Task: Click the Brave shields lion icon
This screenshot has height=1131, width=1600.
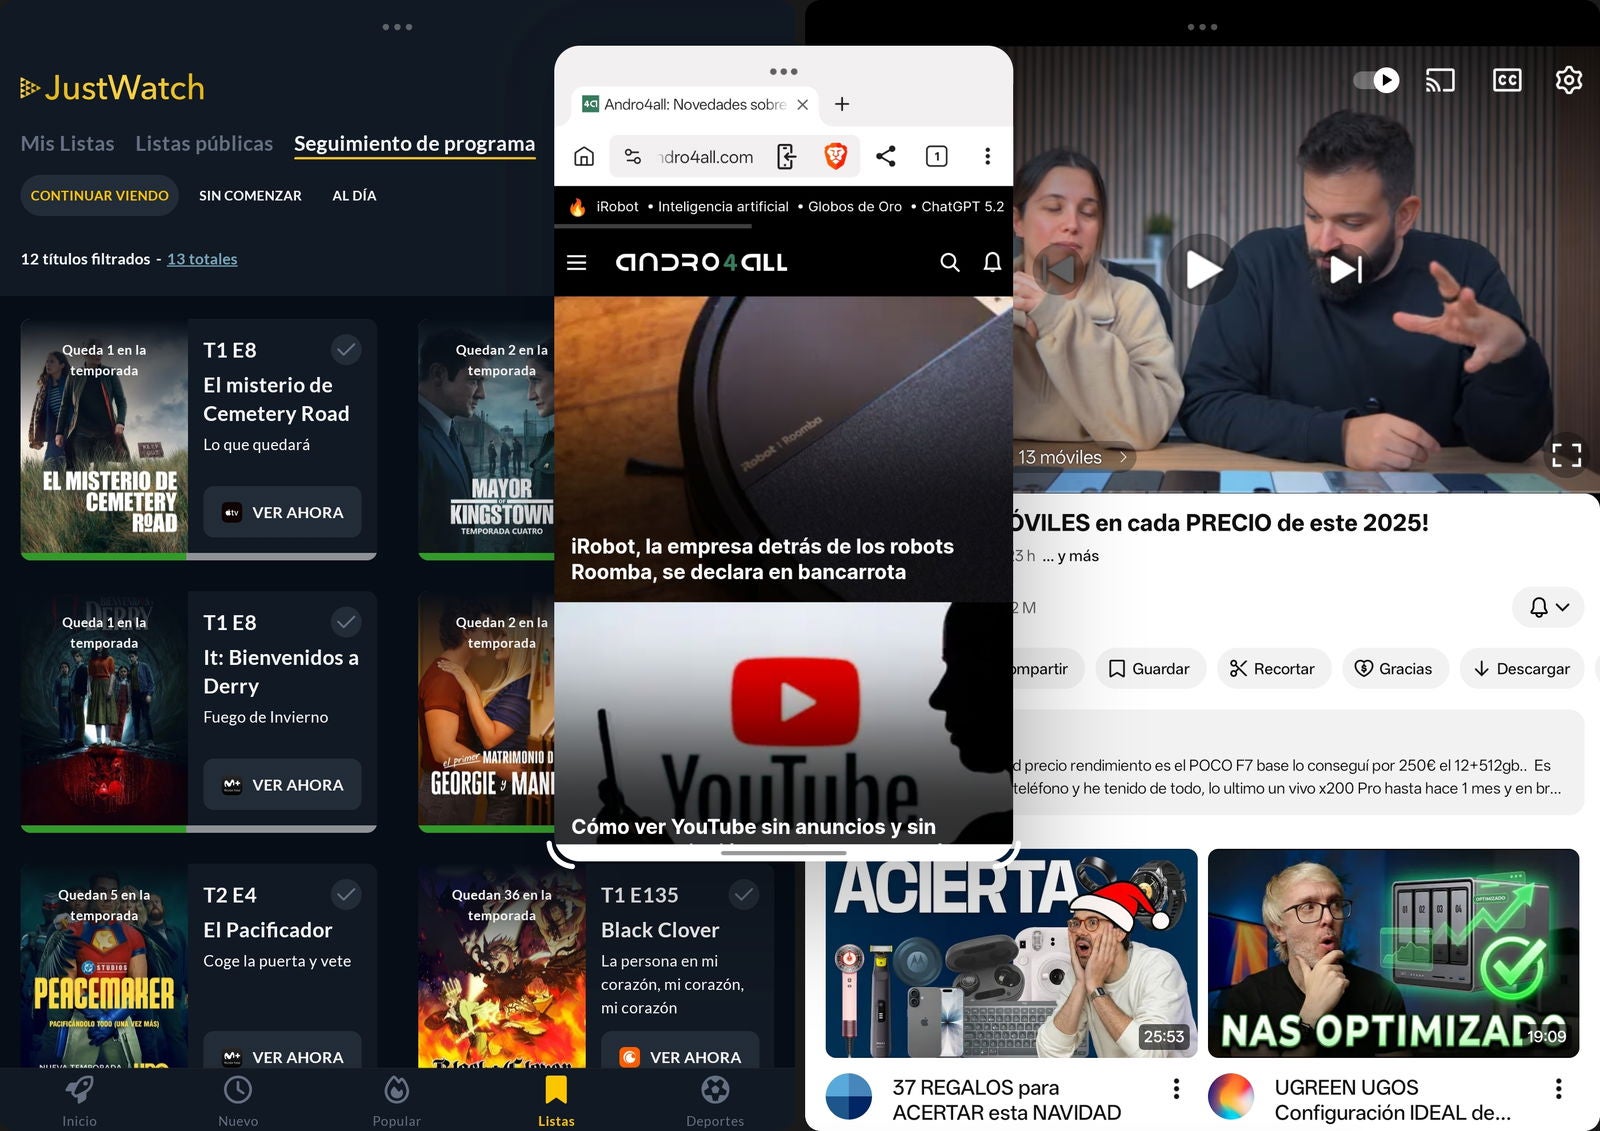Action: pyautogui.click(x=835, y=156)
